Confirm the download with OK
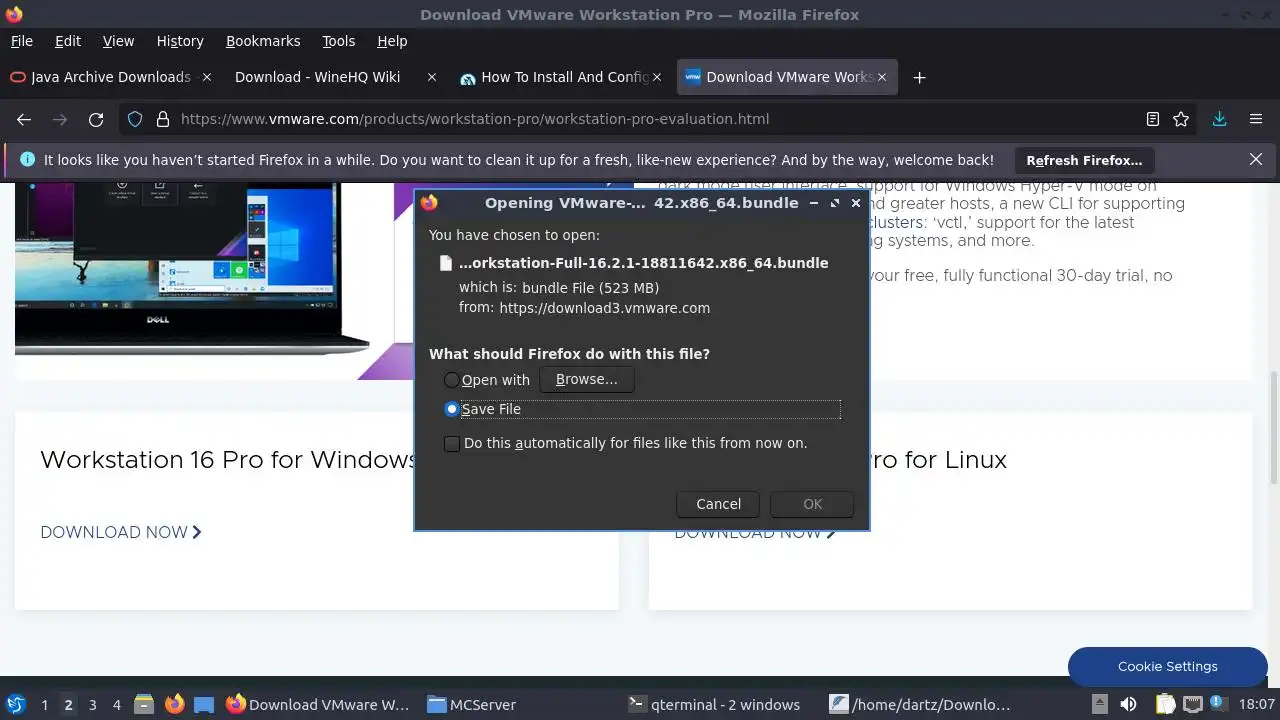Screen dimensions: 1280x720 pos(812,504)
